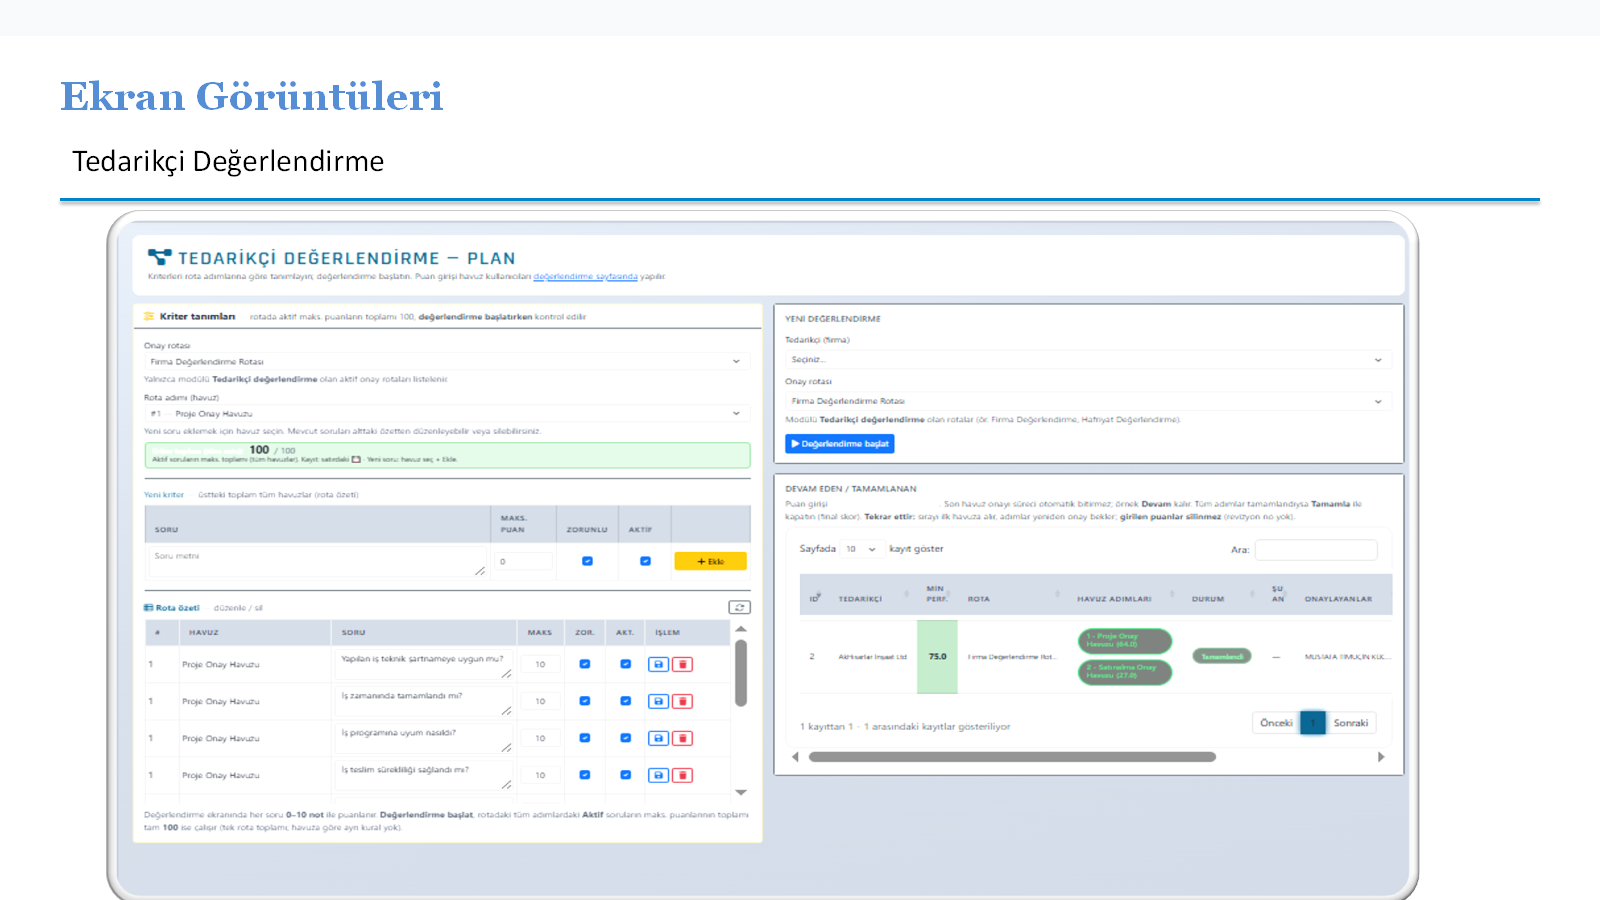
Task: Toggle Akt. checkbox for 'İş zamanında tamamlandı mı?'
Action: point(625,701)
